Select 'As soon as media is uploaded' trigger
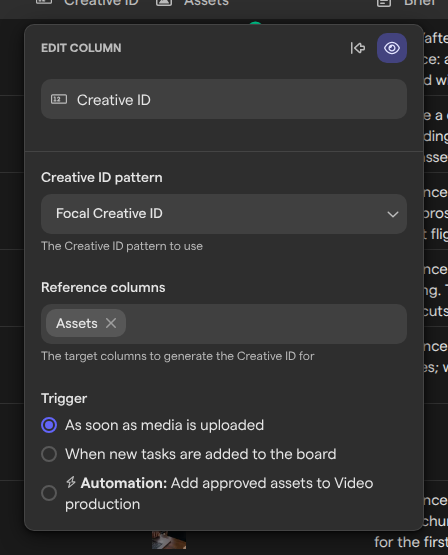The height and width of the screenshot is (555, 448). (49, 425)
